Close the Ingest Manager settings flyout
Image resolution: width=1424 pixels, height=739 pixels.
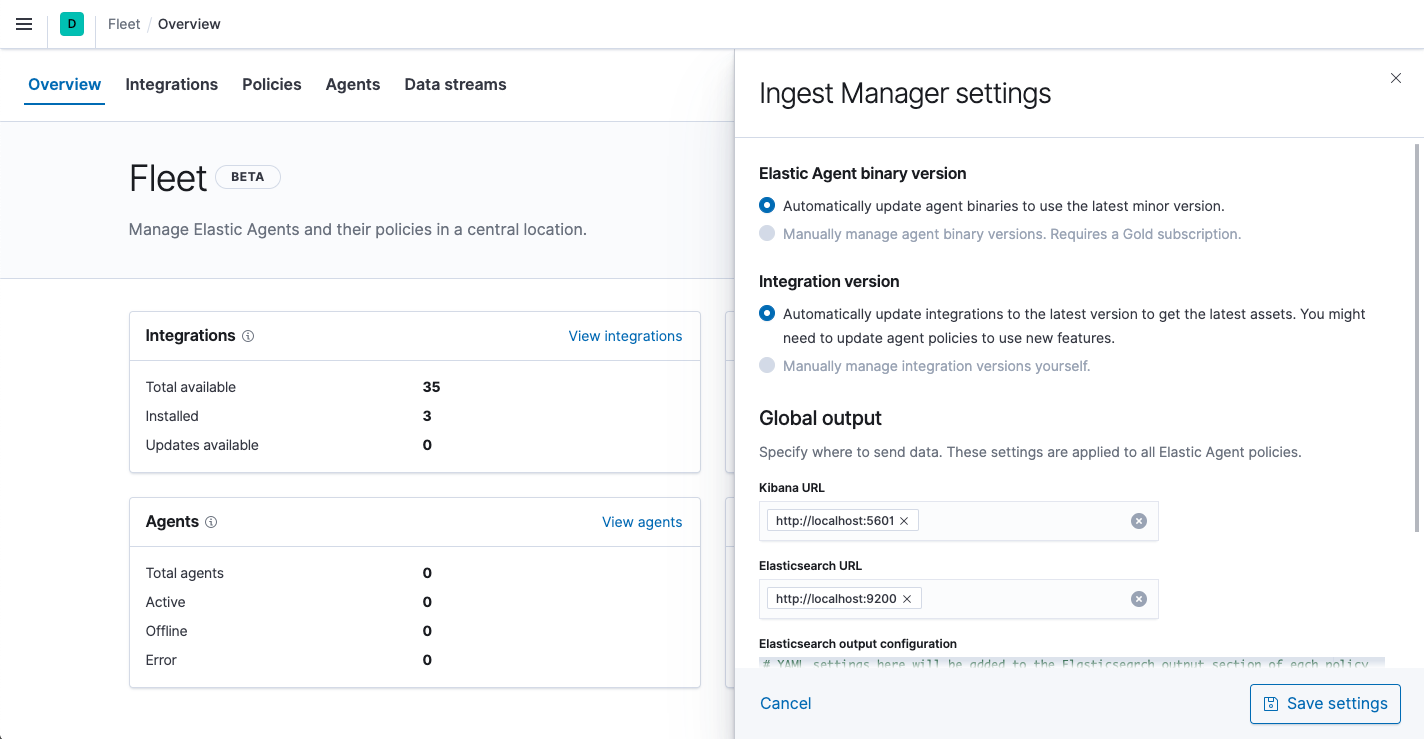[1396, 78]
